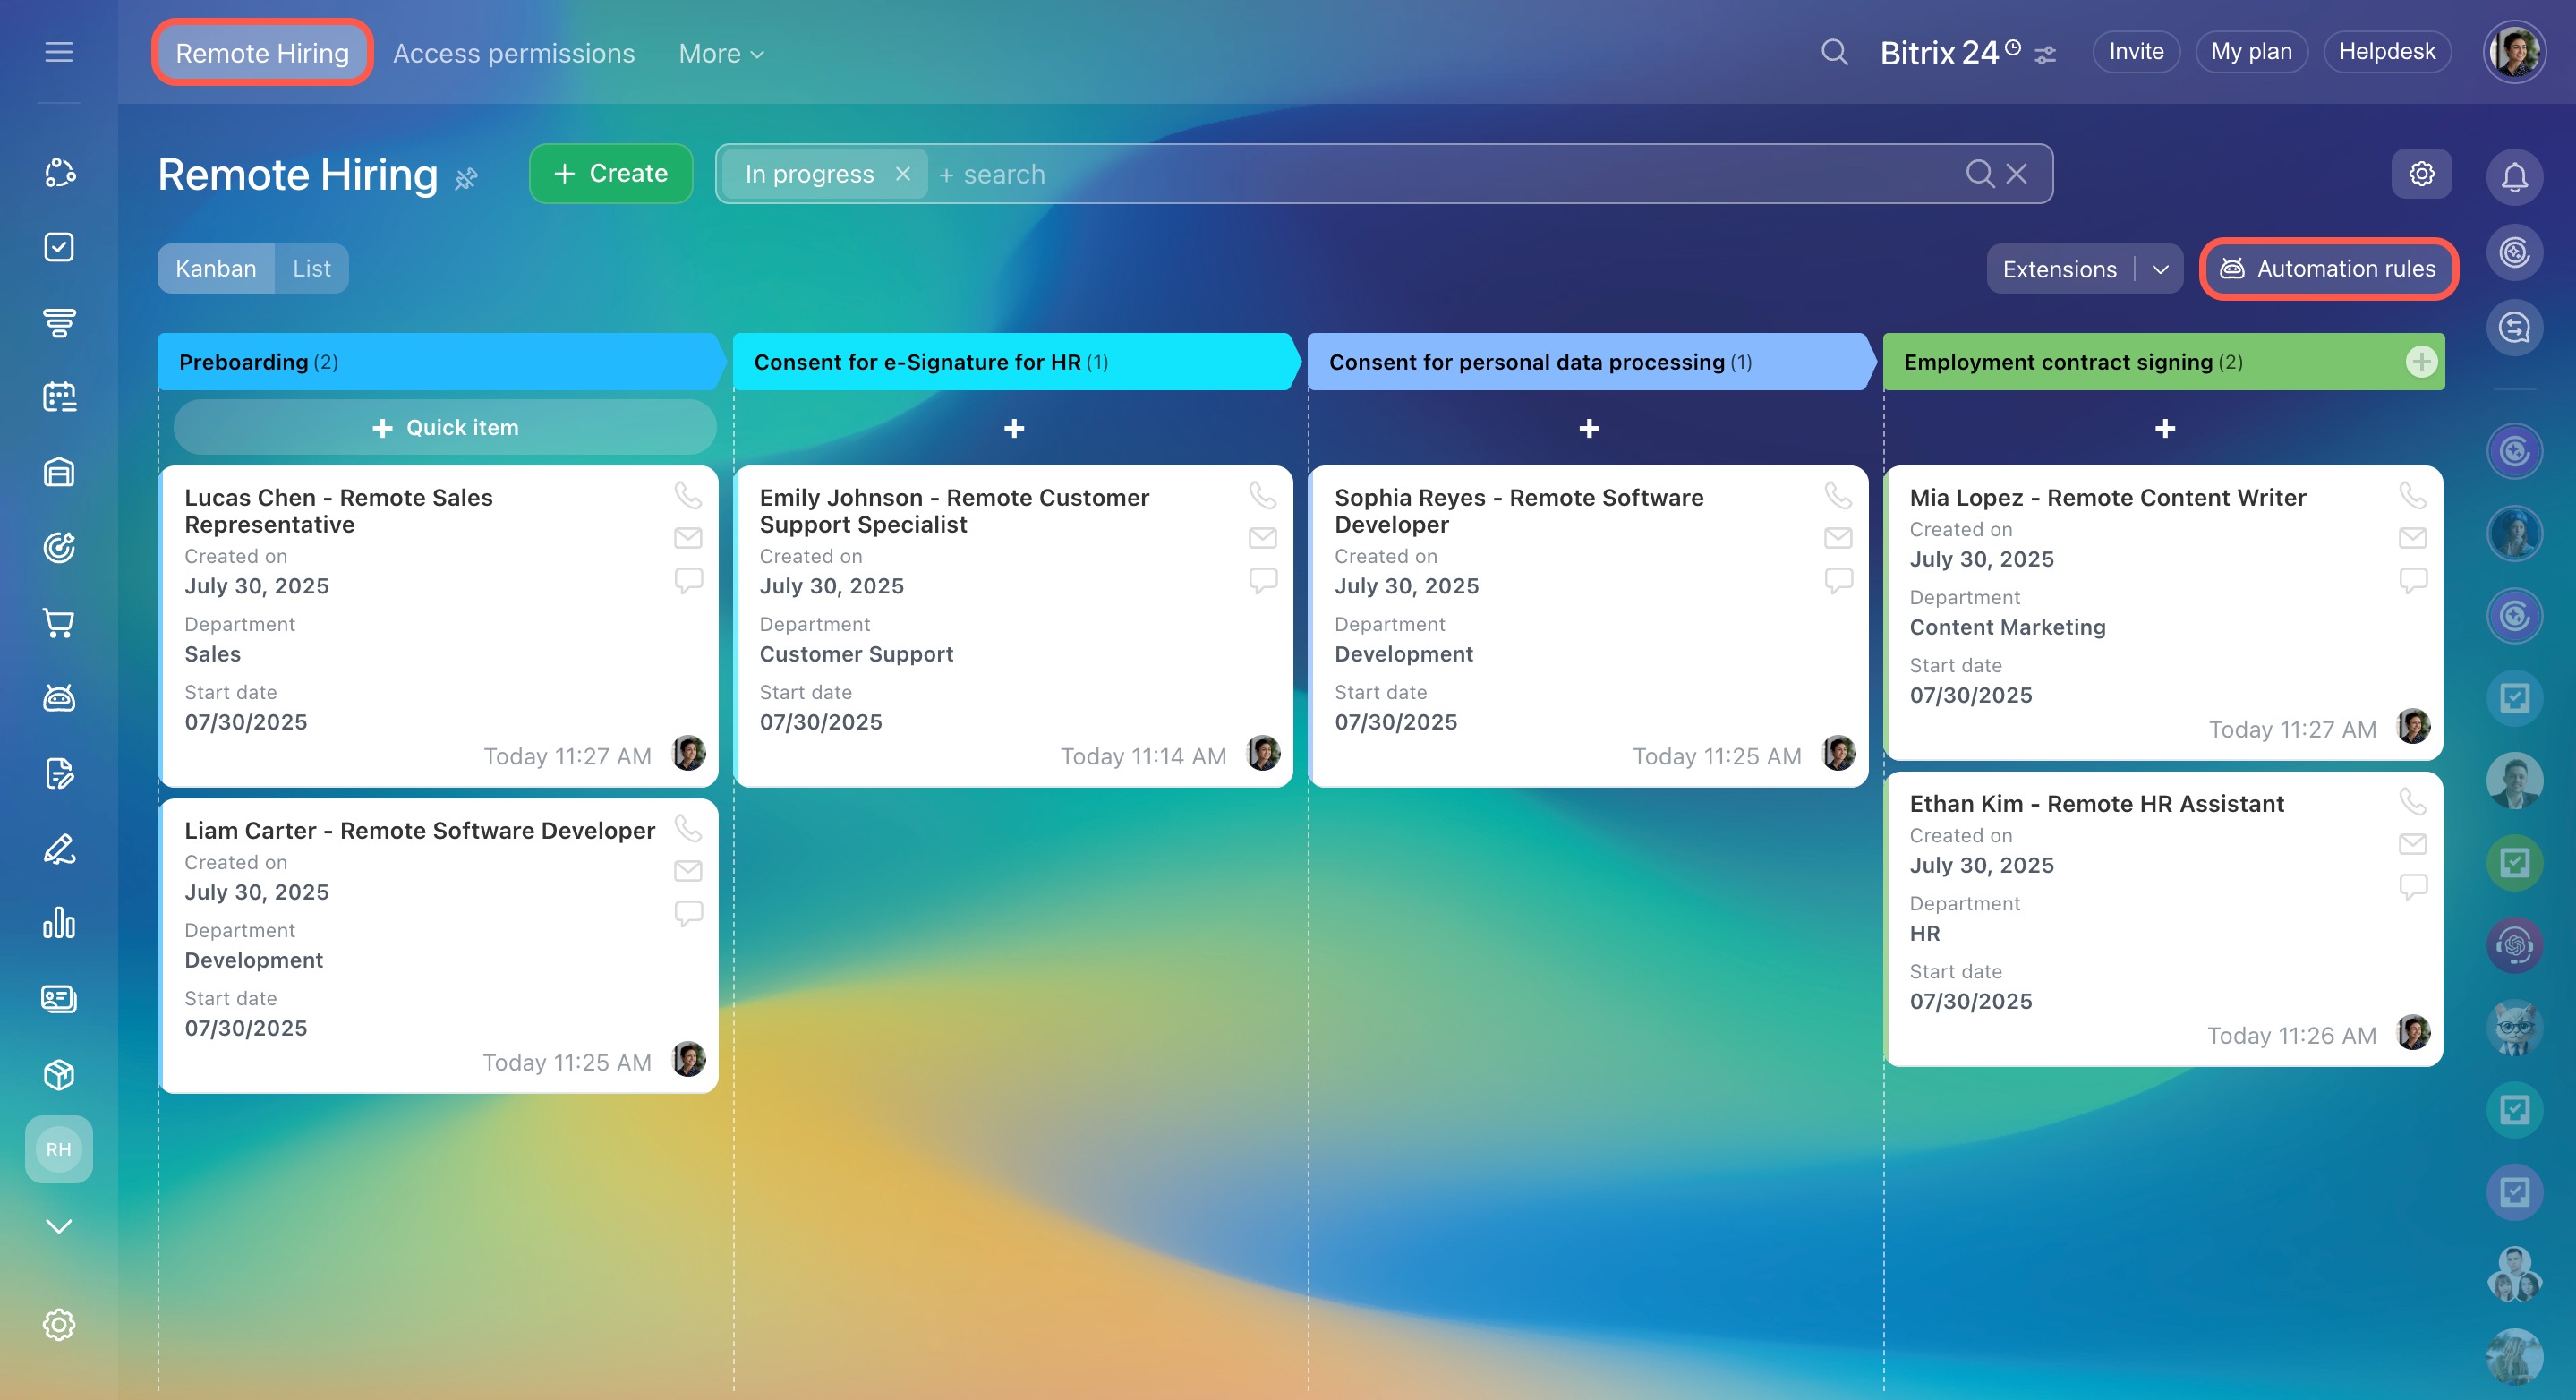This screenshot has height=1400, width=2576.
Task: Call Lucas Chen via phone icon
Action: point(688,495)
